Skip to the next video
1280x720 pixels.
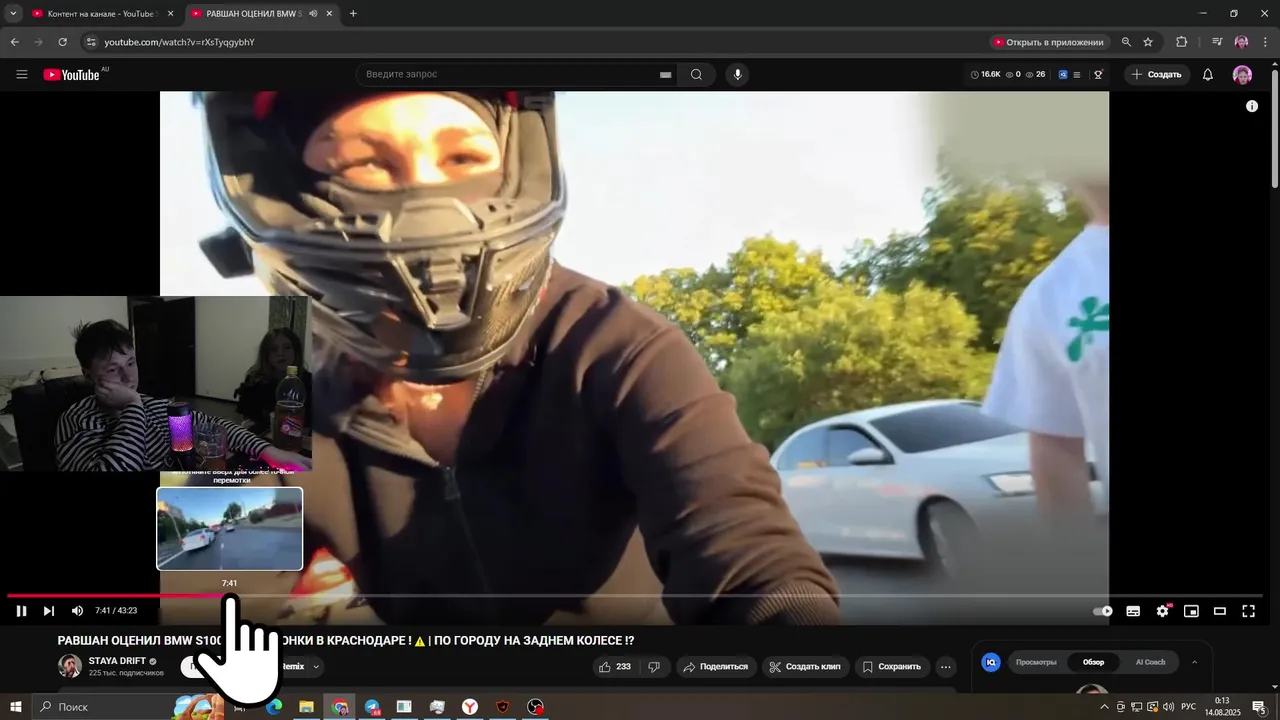click(48, 611)
